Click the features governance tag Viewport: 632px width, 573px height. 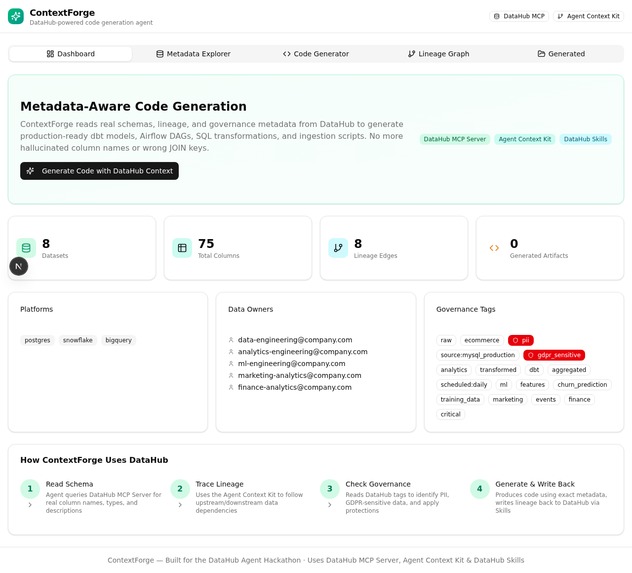532,385
